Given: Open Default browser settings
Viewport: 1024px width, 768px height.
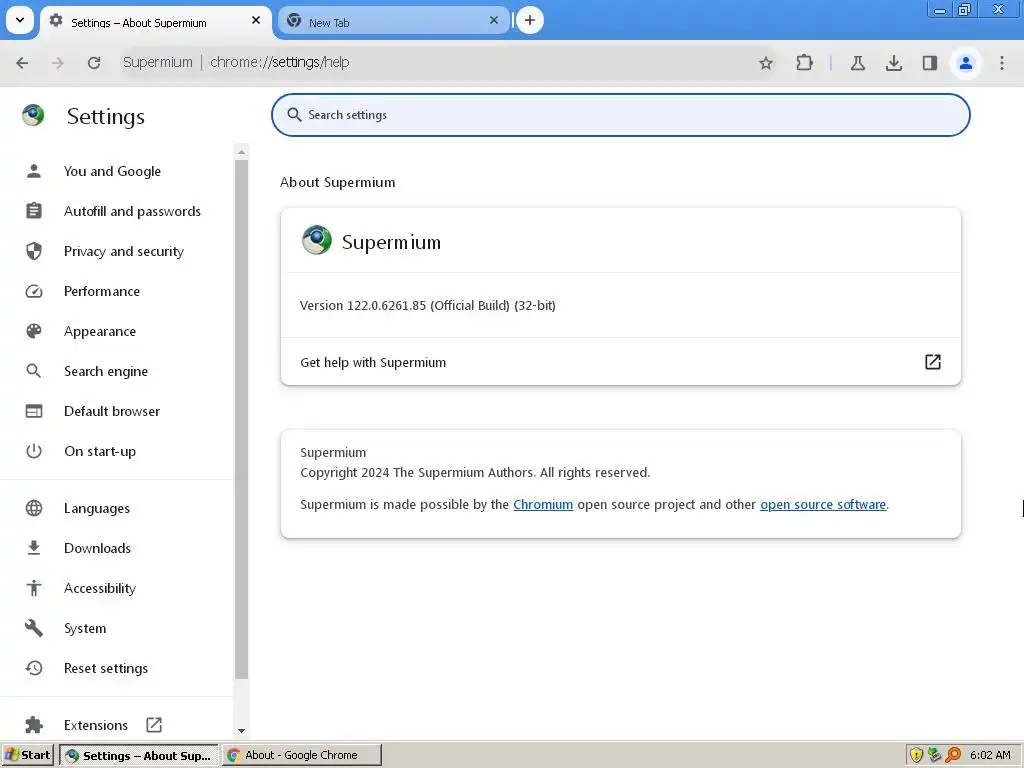Looking at the screenshot, I should pos(112,411).
